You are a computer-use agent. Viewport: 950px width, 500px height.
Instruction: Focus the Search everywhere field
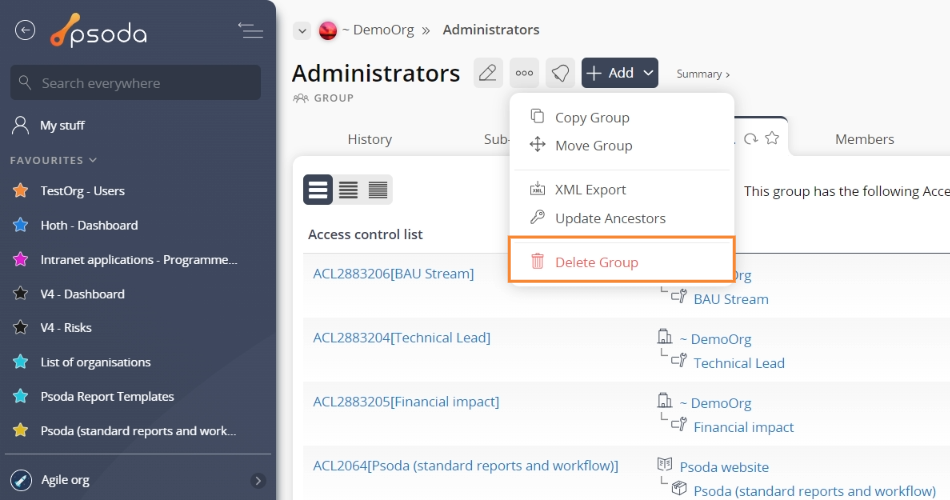click(136, 82)
